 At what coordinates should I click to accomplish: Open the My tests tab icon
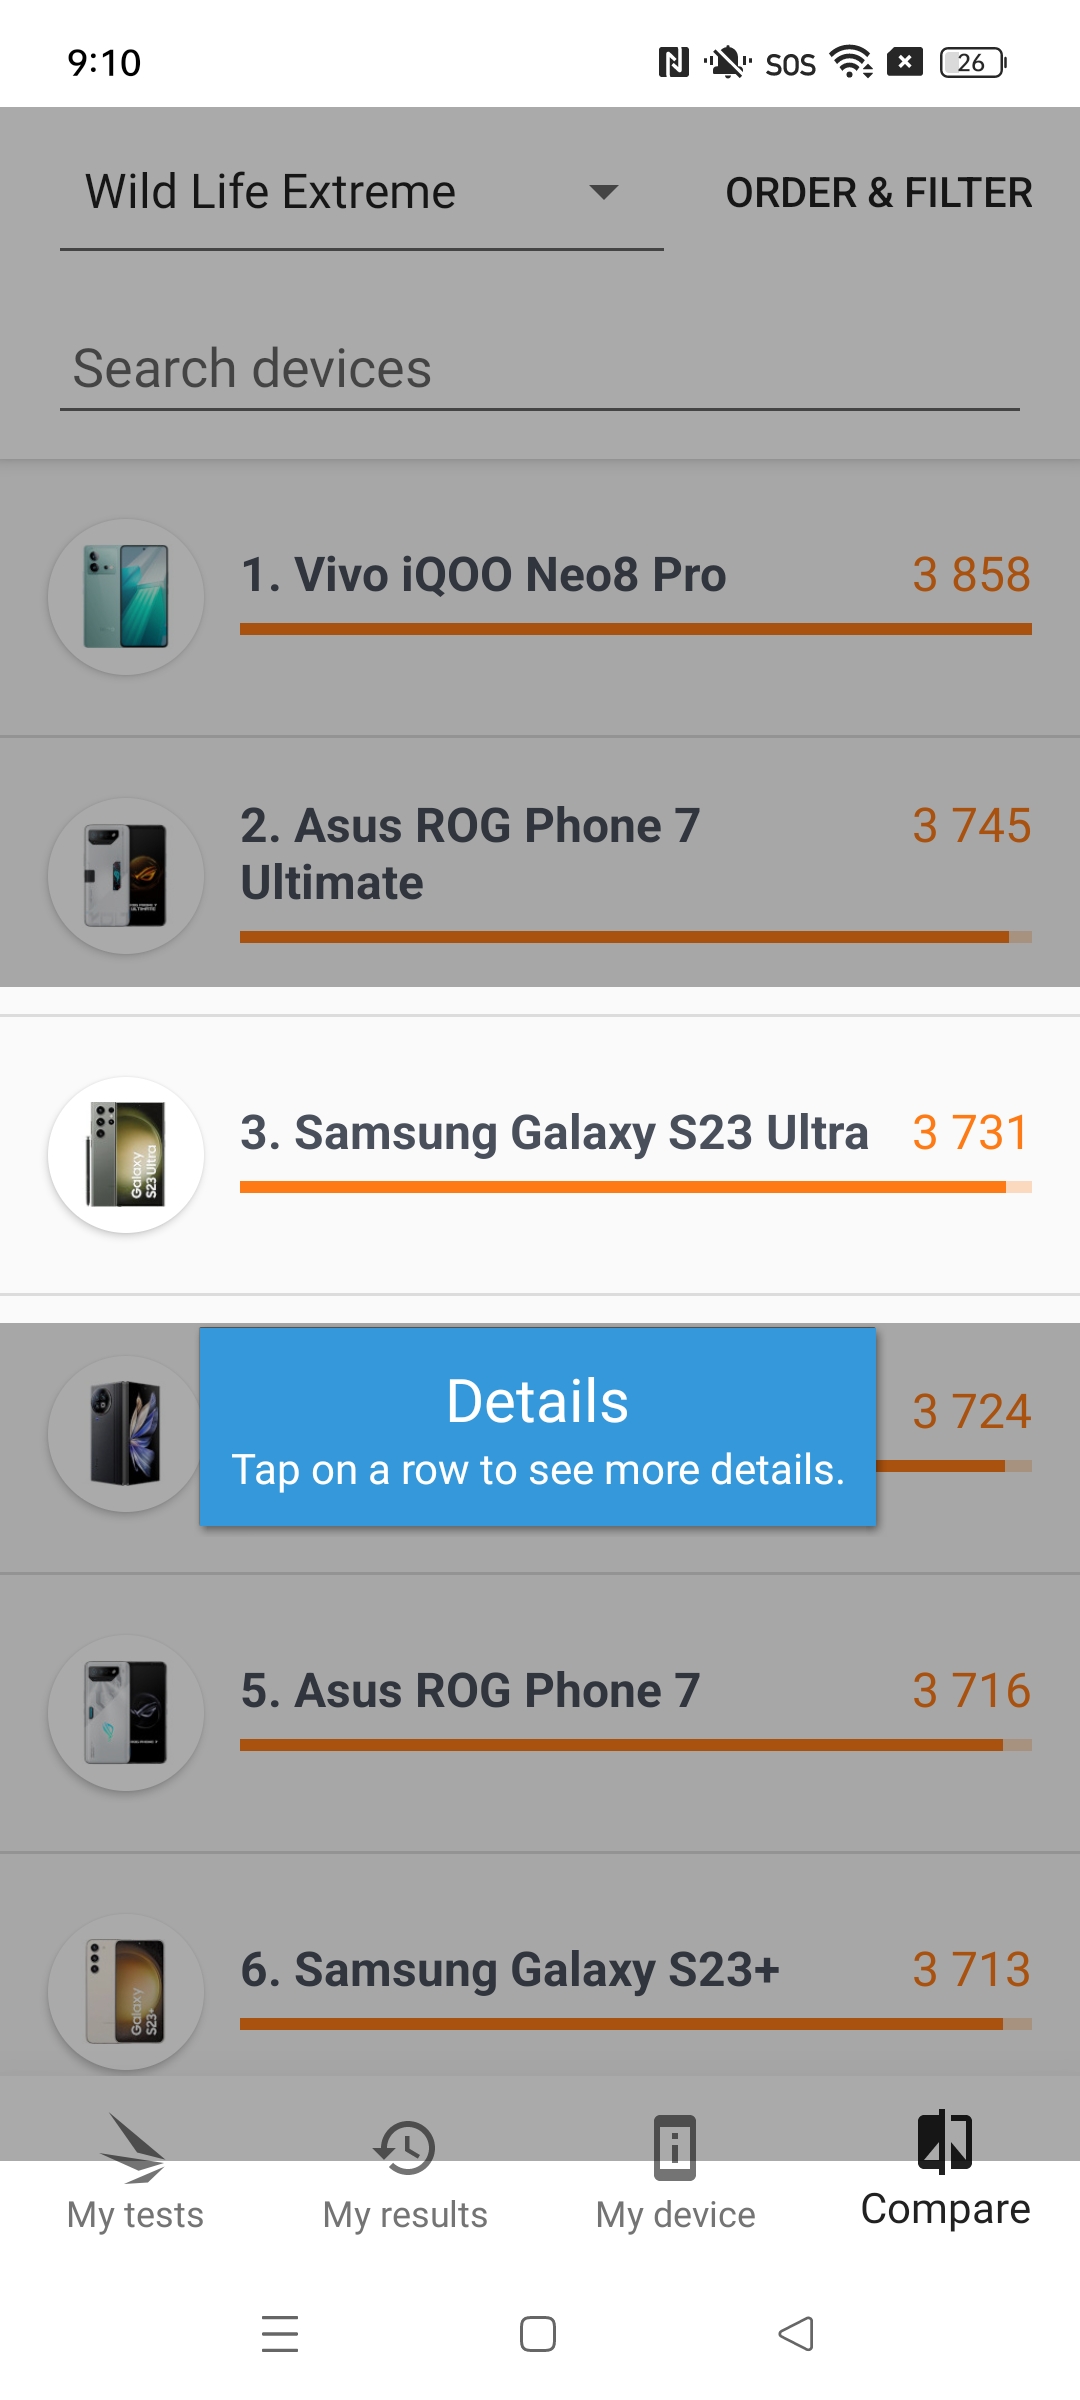(x=134, y=2147)
